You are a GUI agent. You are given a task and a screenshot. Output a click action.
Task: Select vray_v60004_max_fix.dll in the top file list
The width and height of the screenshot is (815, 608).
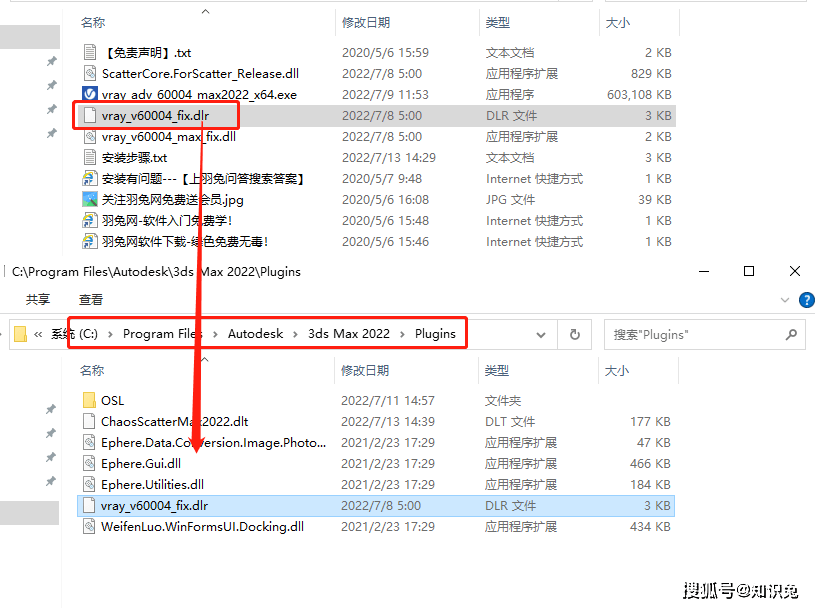point(168,137)
